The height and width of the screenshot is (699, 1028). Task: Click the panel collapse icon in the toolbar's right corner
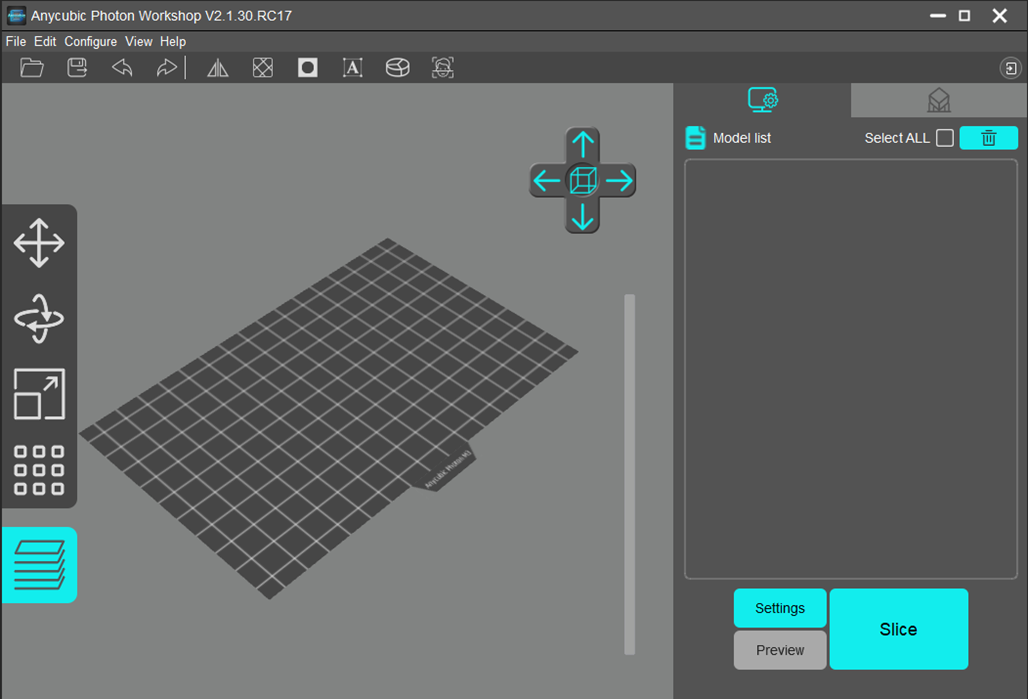pos(1010,68)
